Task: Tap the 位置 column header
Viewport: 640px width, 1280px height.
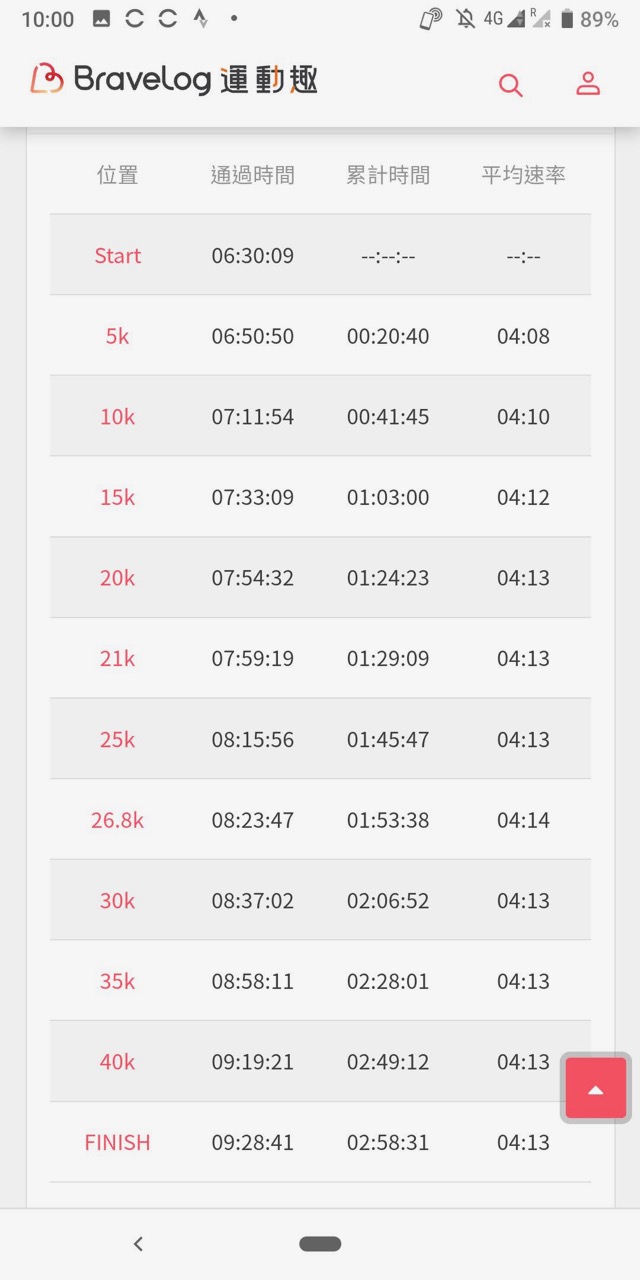Action: pos(117,175)
